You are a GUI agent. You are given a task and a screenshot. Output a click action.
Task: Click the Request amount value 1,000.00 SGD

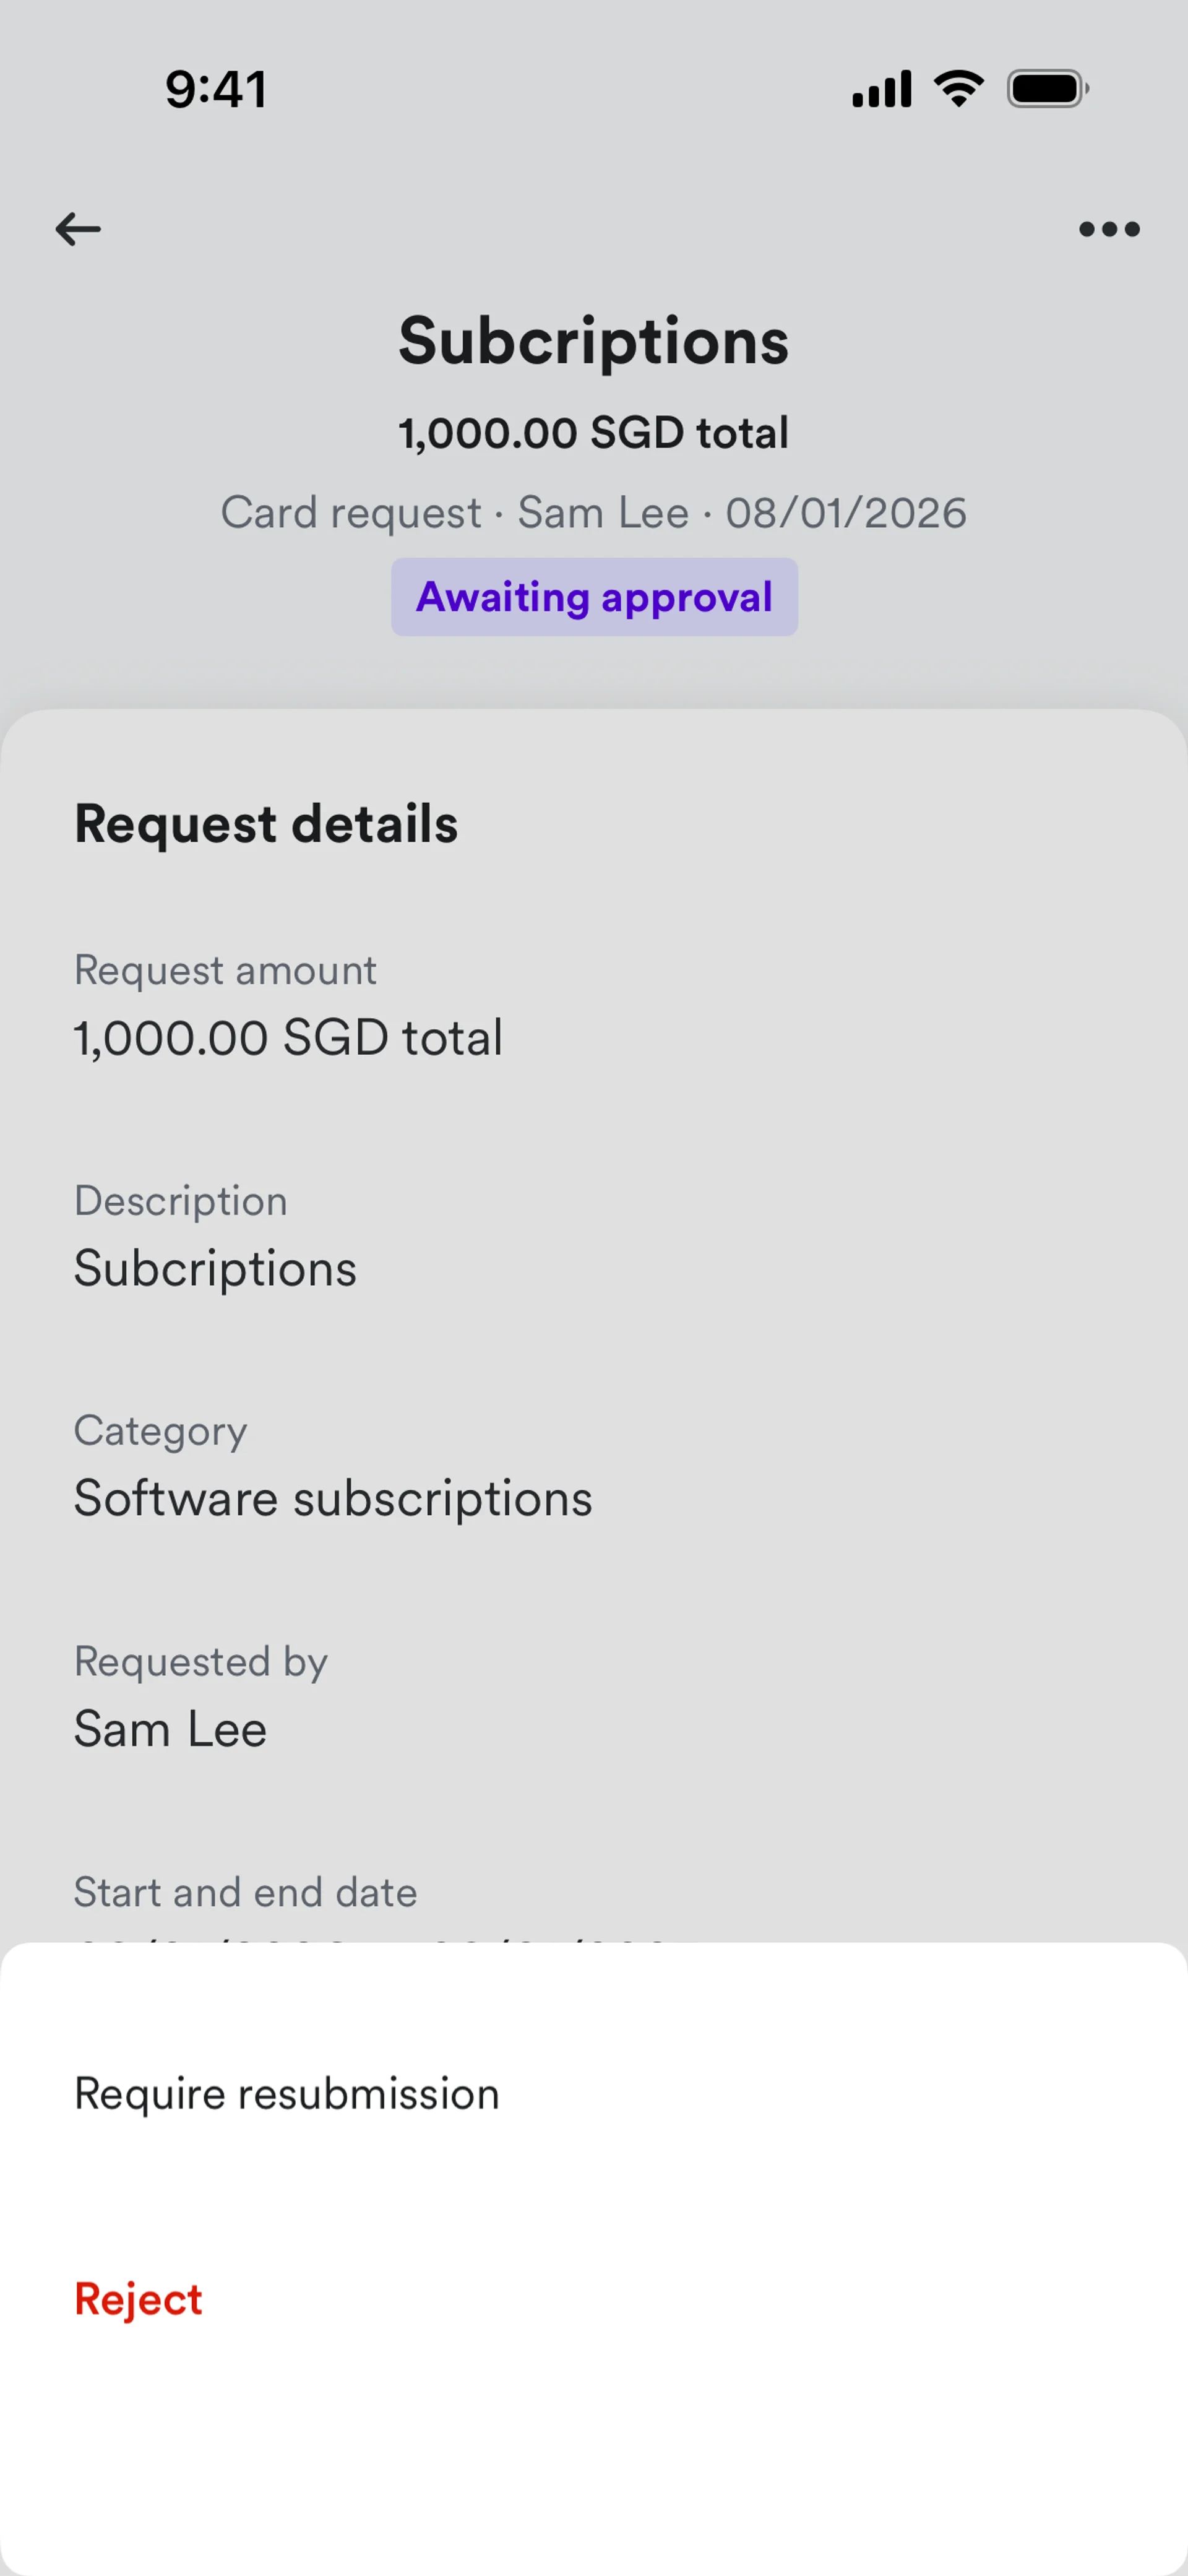(x=288, y=1038)
